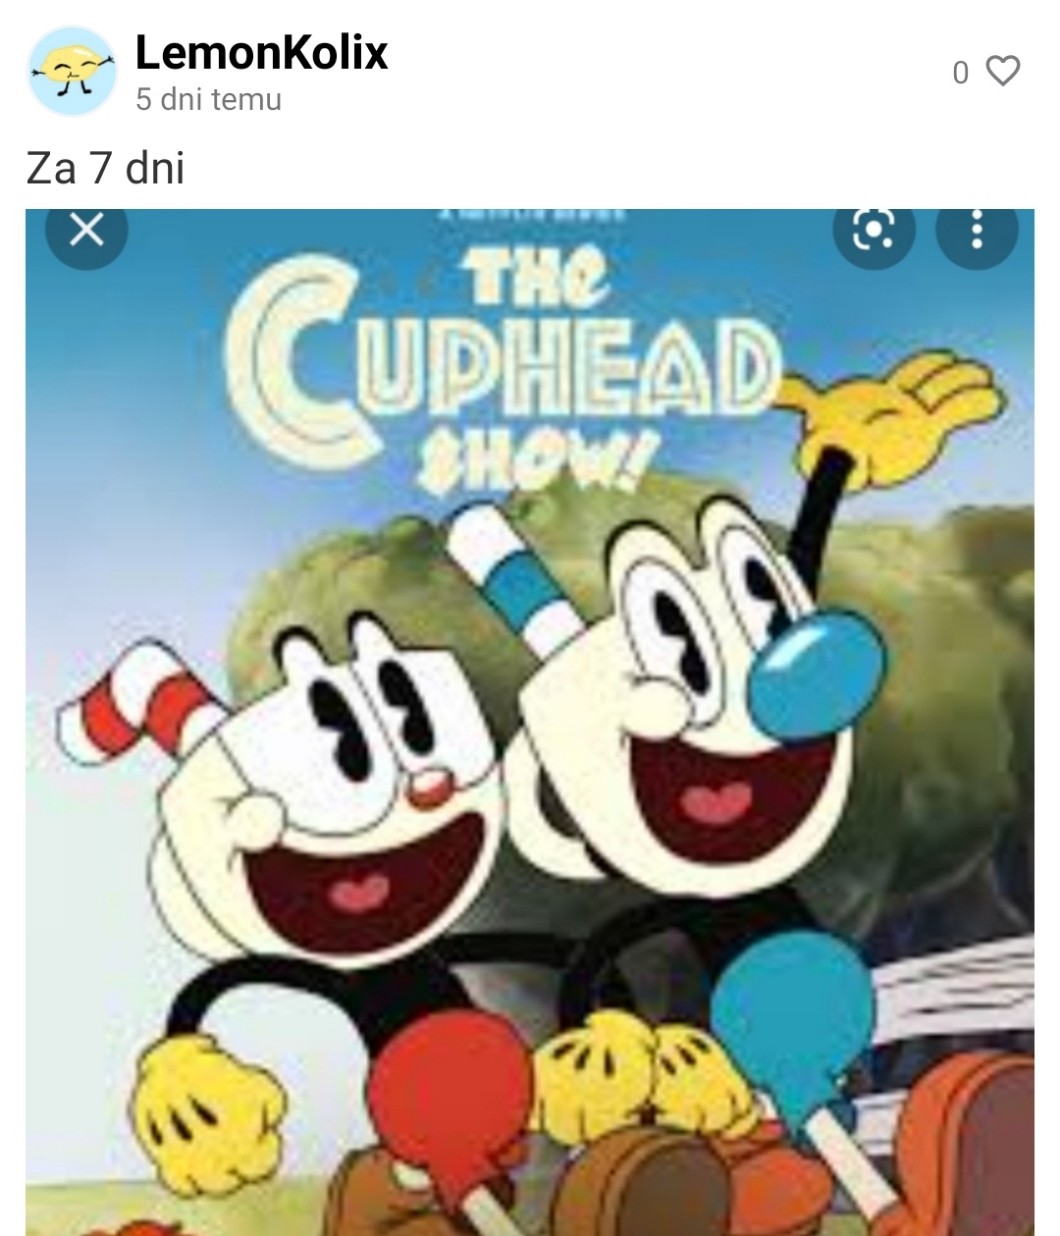The image size is (1060, 1236).
Task: Click the like count number 0
Action: pos(960,73)
